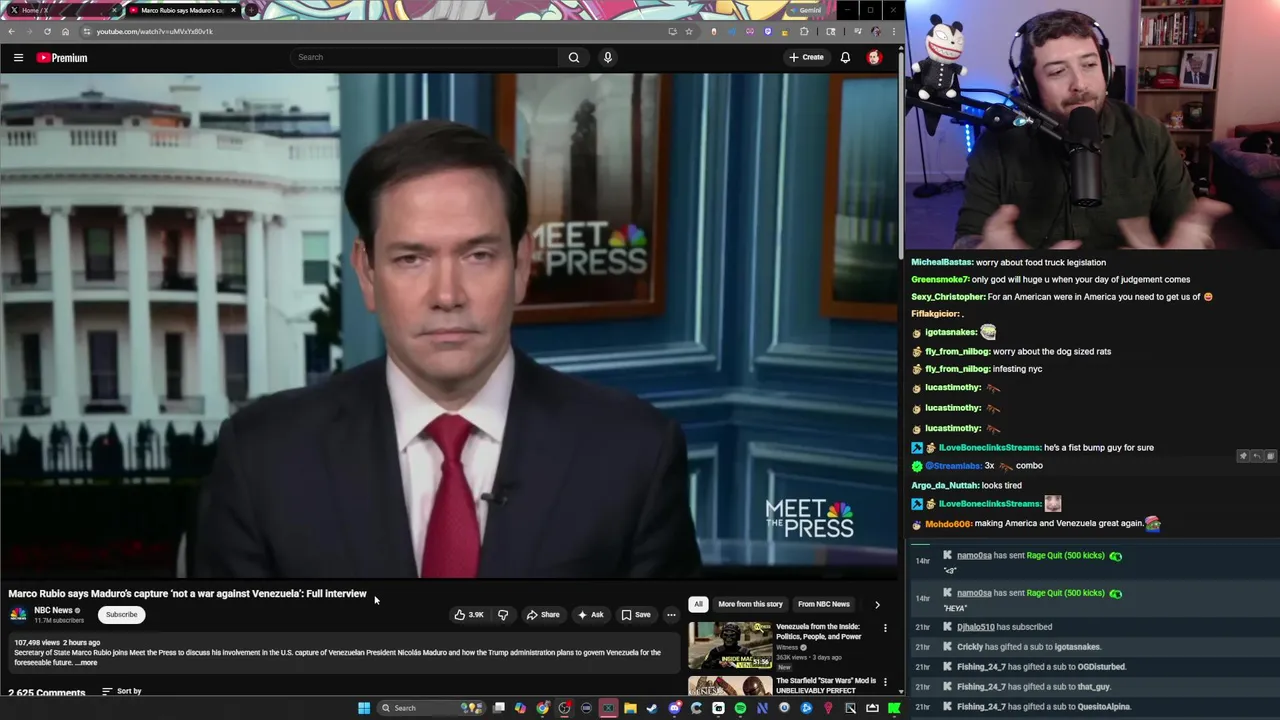Open Spotify from the taskbar
This screenshot has height=720, width=1280.
pos(740,708)
